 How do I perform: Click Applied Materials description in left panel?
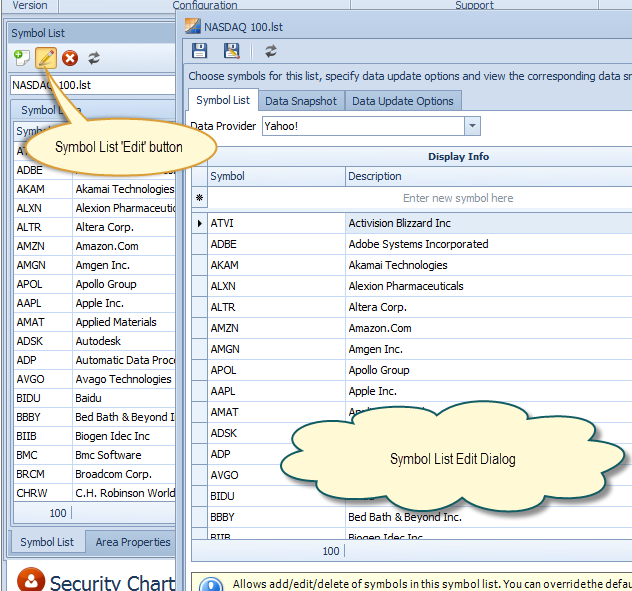click(124, 322)
